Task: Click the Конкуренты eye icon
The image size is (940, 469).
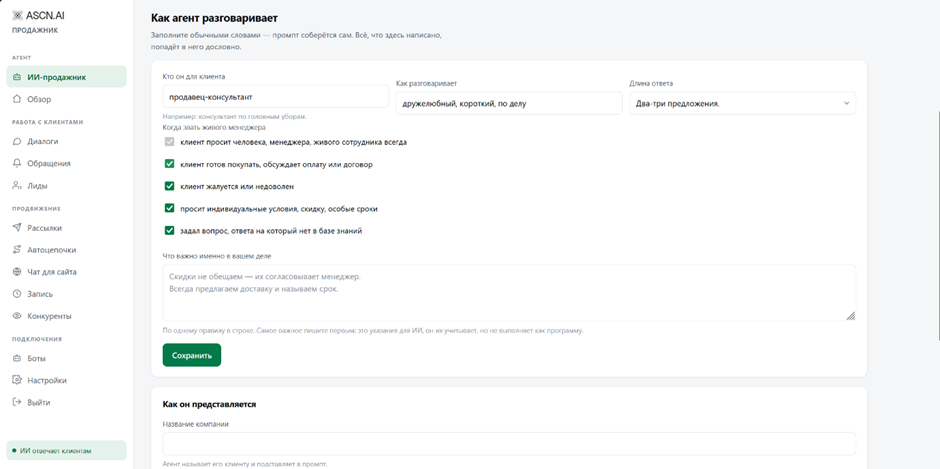Action: tap(17, 315)
